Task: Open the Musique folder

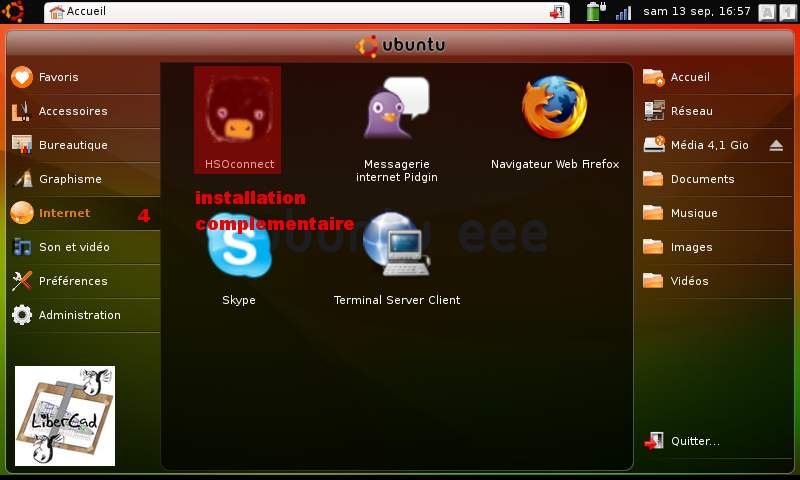Action: [x=716, y=213]
